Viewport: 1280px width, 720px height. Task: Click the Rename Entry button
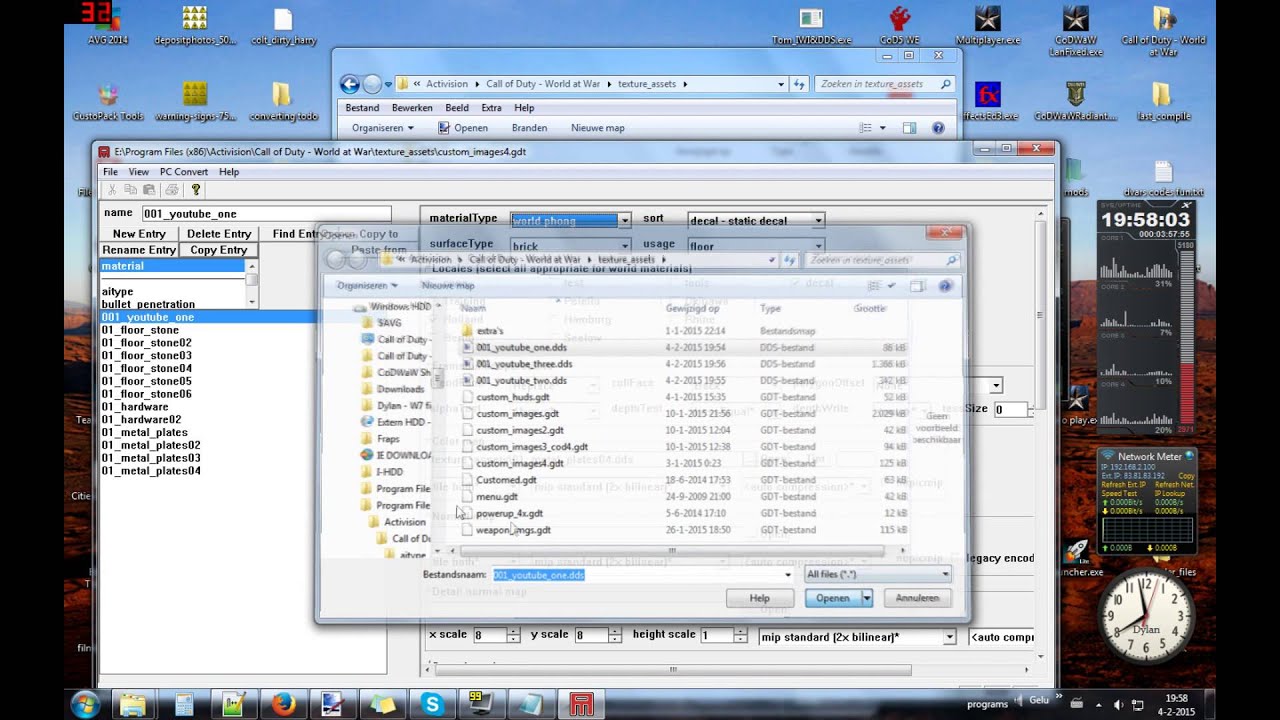[139, 250]
